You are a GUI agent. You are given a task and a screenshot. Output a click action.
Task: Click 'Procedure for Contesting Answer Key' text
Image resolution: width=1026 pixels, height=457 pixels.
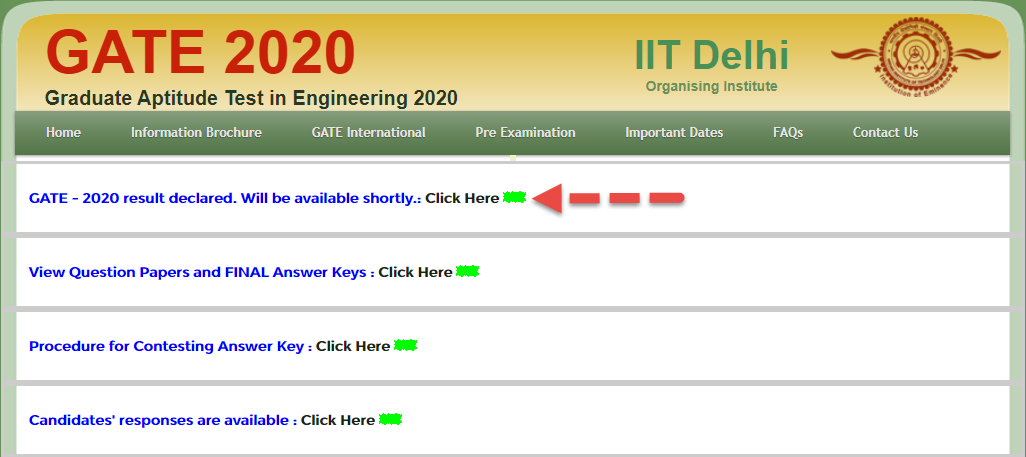[171, 346]
